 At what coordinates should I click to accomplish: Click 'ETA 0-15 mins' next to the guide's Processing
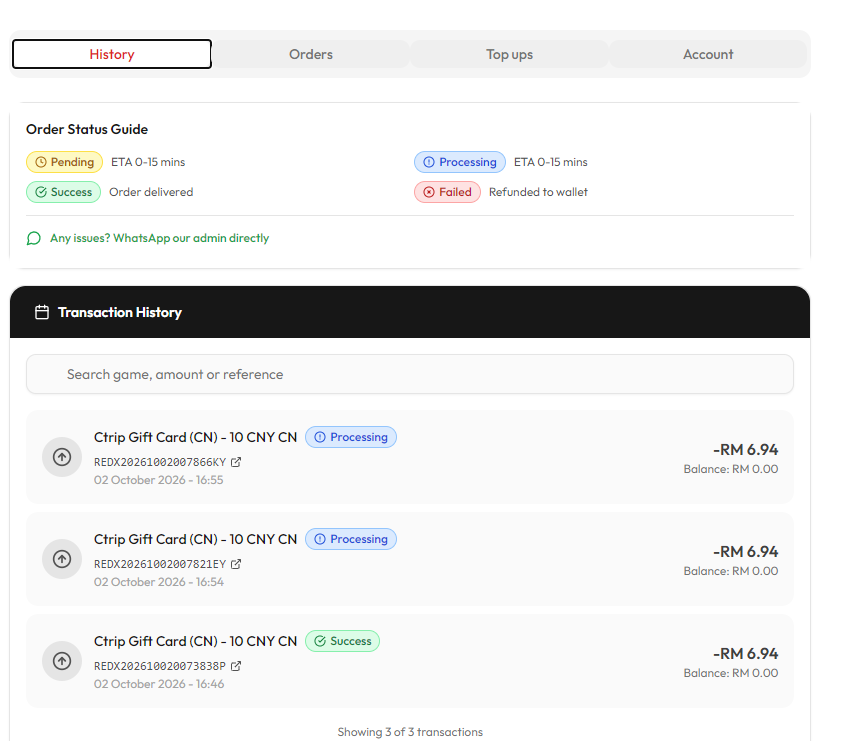[550, 162]
